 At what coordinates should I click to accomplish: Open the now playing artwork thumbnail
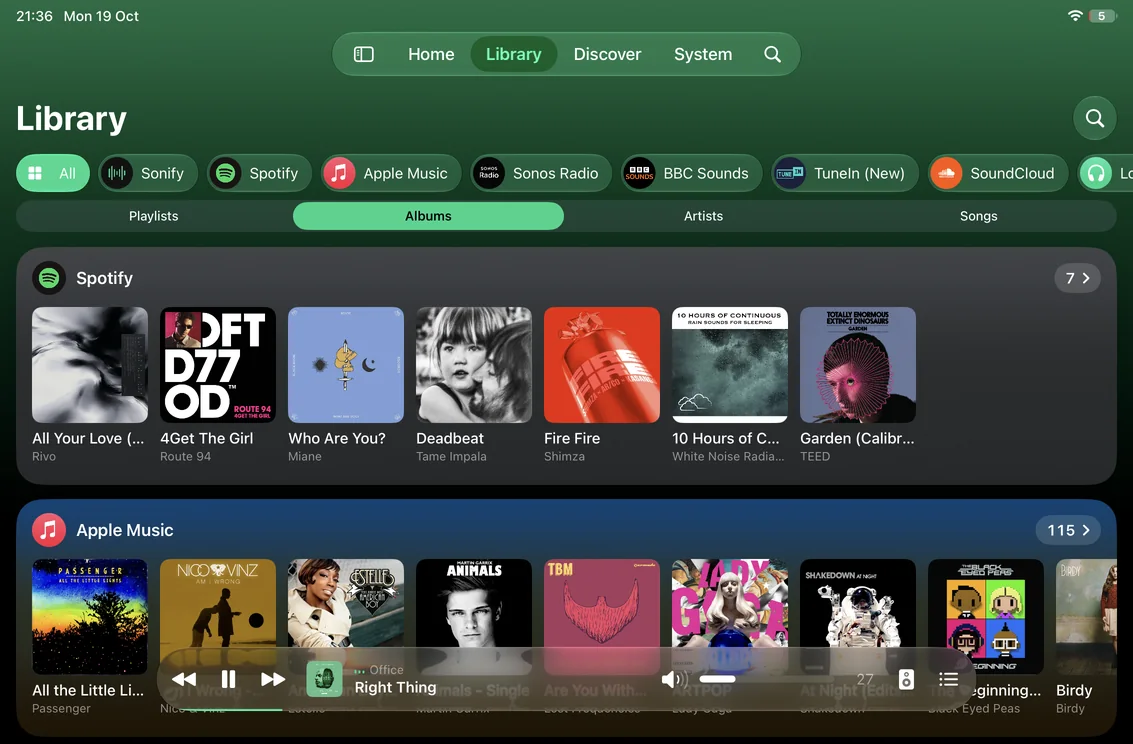coord(324,679)
